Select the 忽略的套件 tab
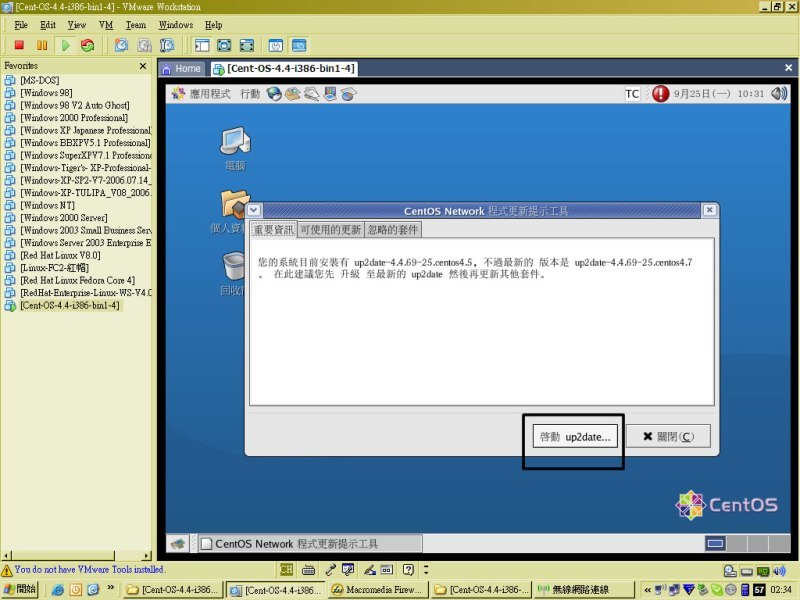Screen dimensions: 800x600 point(393,230)
